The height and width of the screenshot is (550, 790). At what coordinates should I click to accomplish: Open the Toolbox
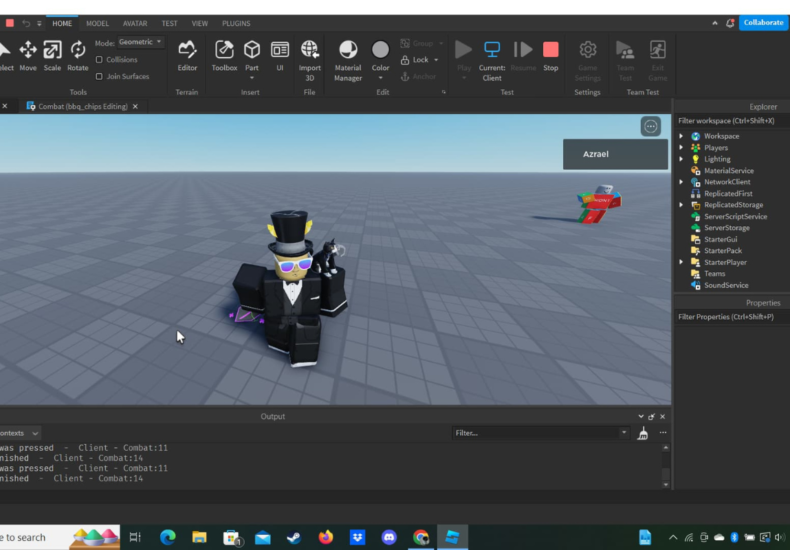coord(224,55)
